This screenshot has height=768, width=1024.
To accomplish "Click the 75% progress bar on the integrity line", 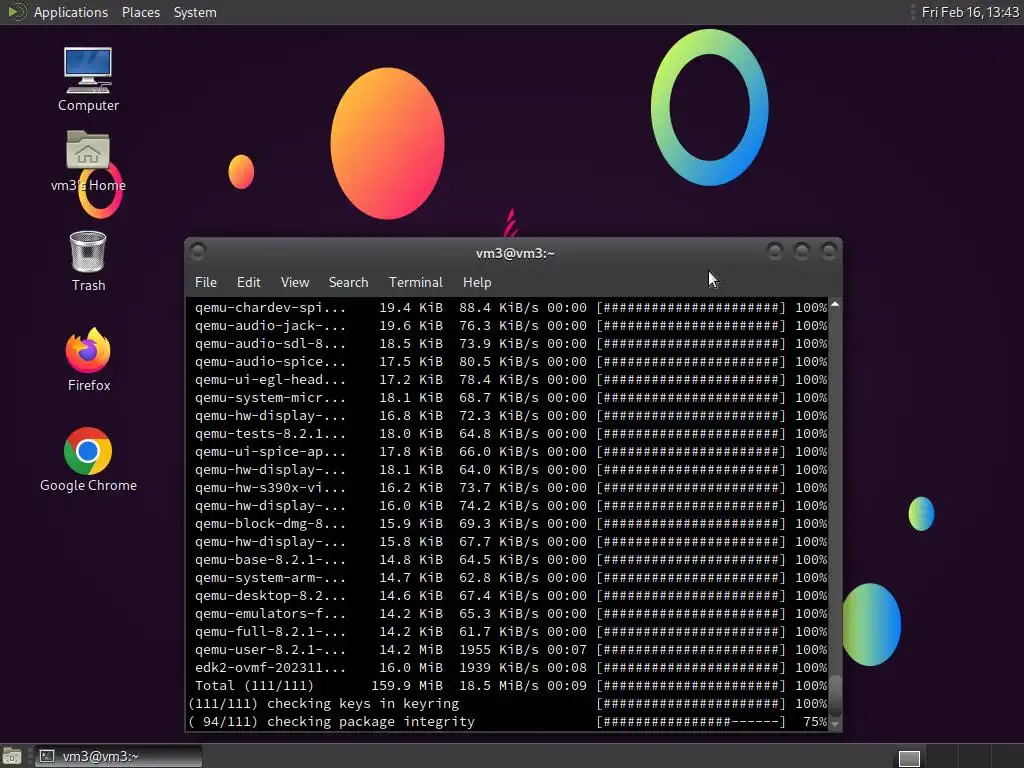I will coord(691,722).
